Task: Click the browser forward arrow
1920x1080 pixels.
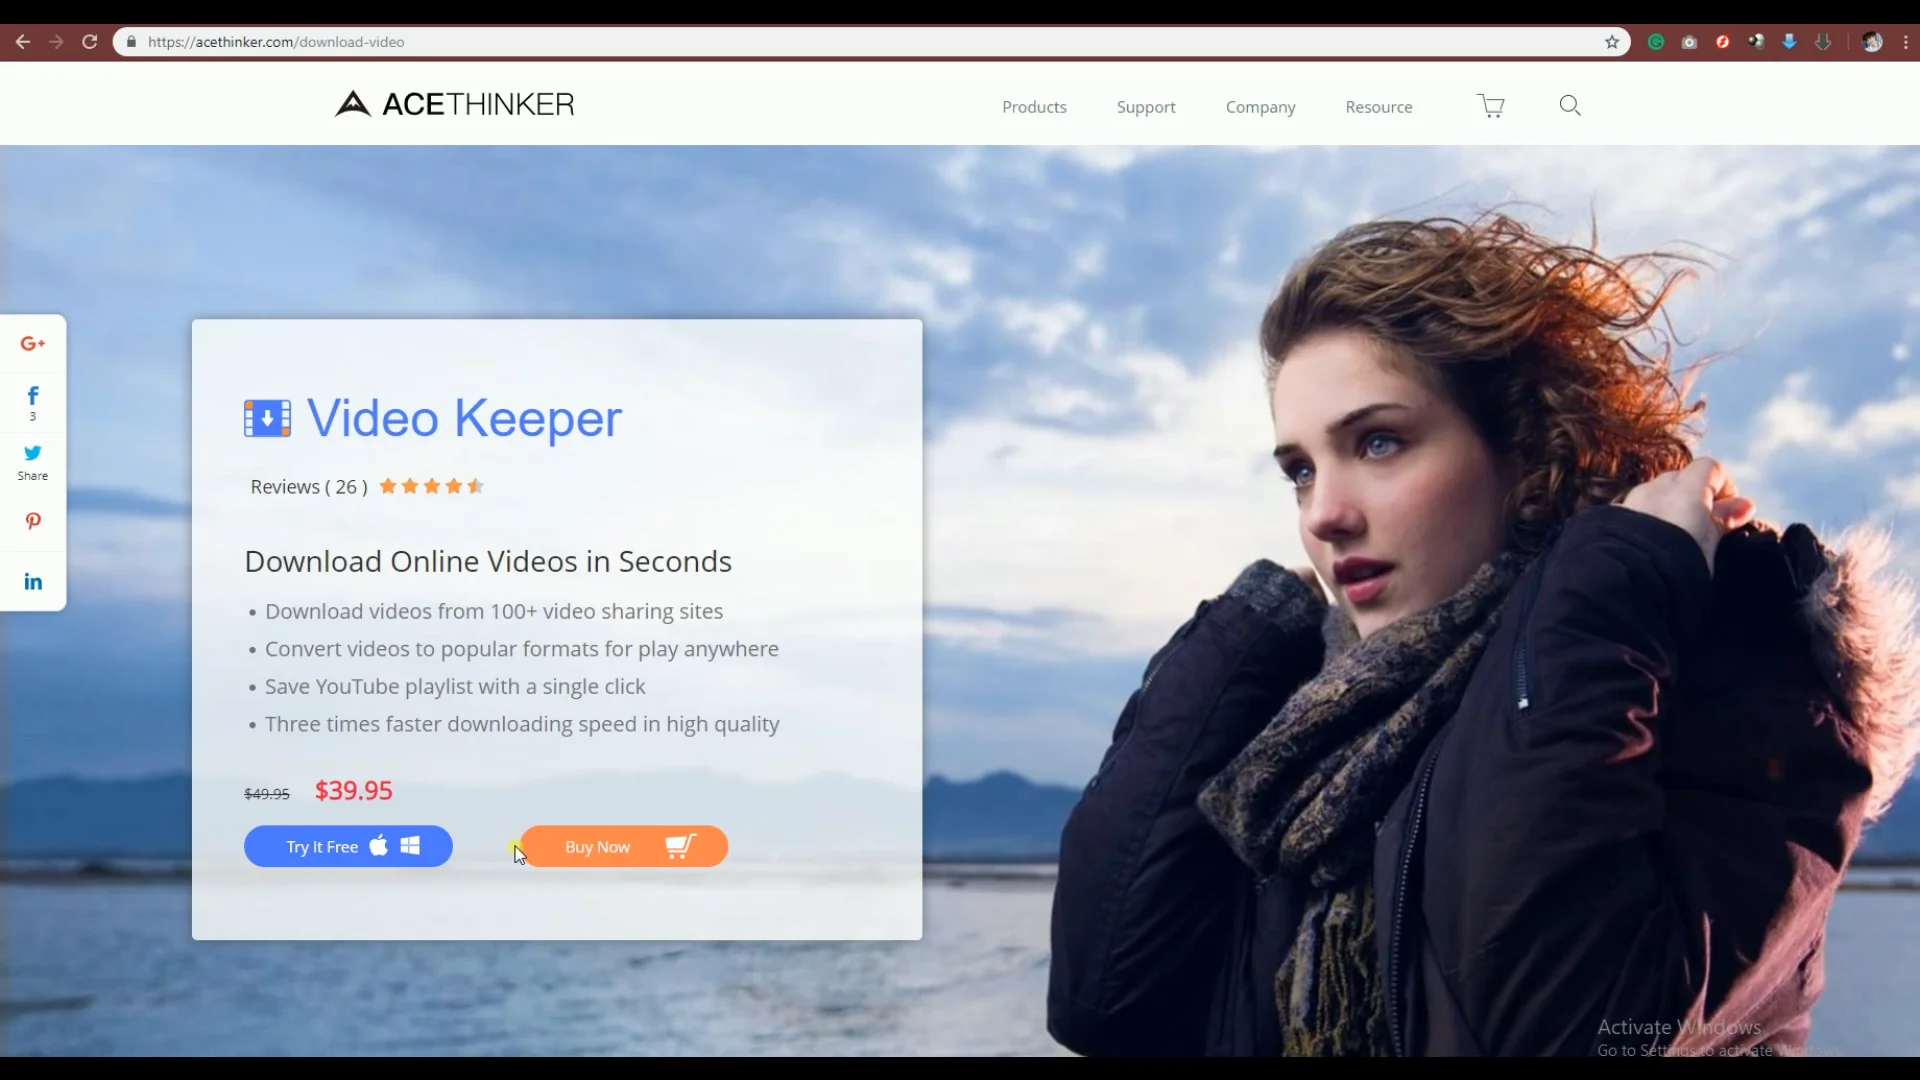Action: [x=56, y=42]
